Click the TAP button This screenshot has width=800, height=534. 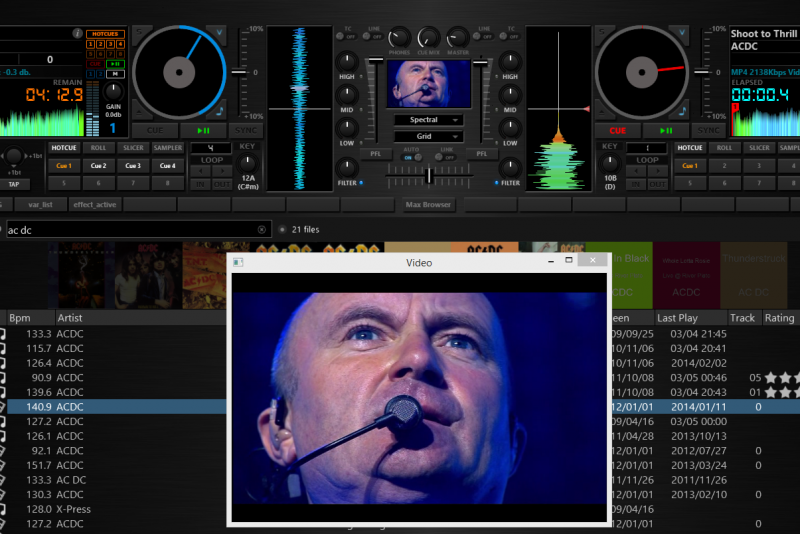pos(14,184)
